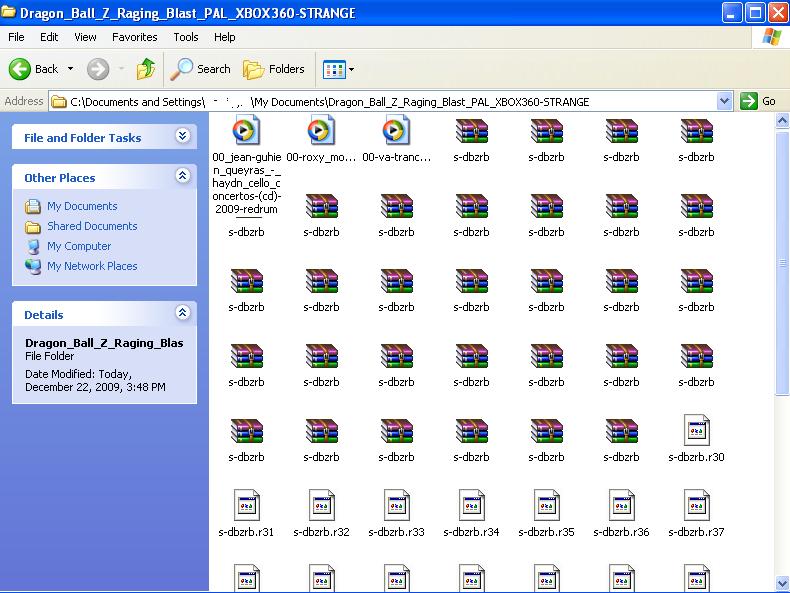Minimize the Explorer window
790x593 pixels.
[732, 13]
